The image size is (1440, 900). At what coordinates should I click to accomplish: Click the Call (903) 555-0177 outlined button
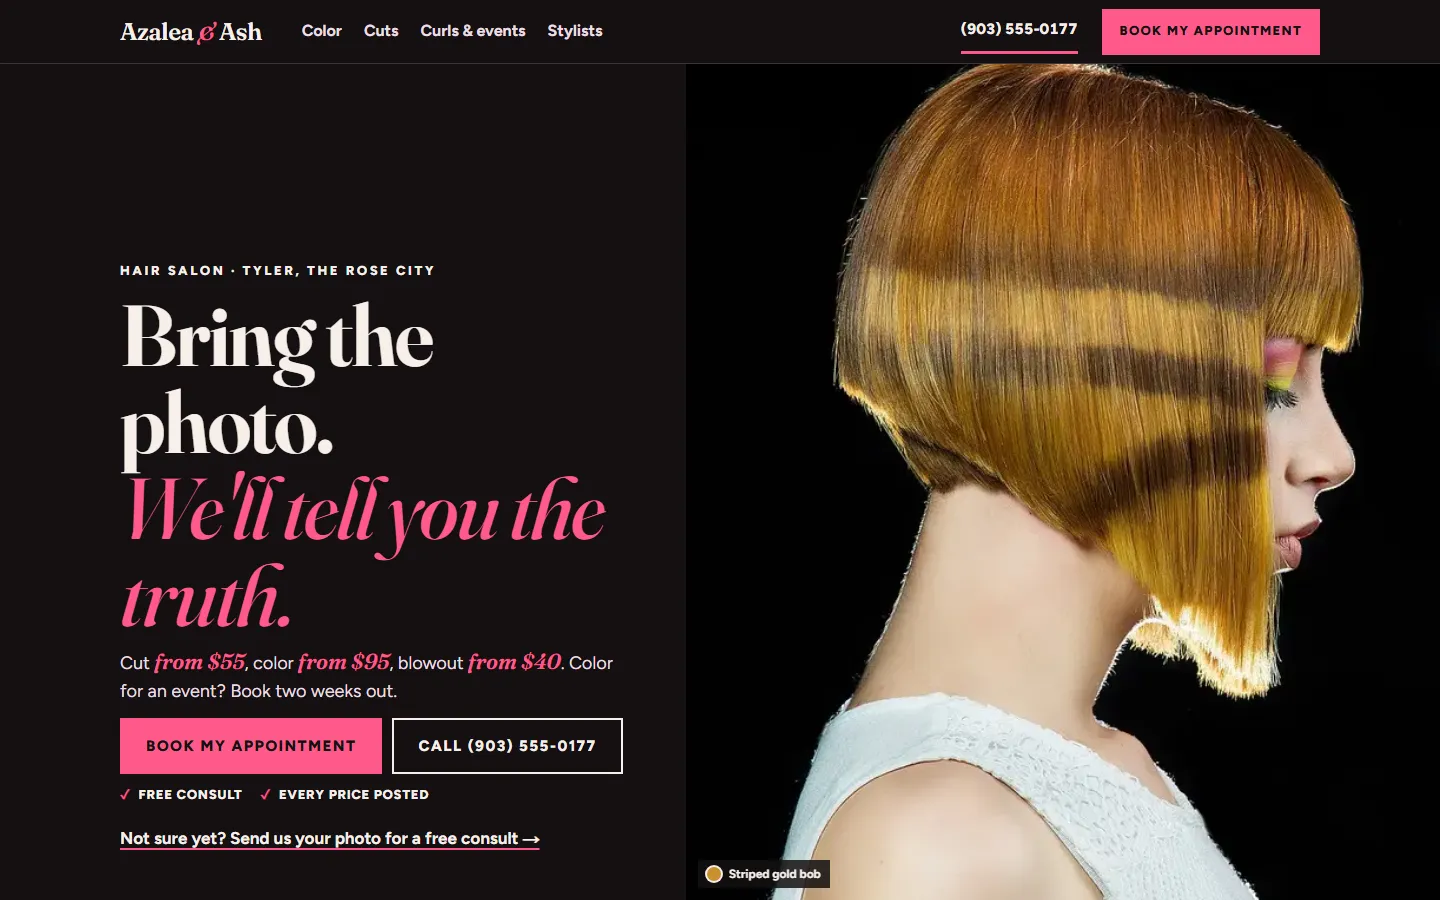click(507, 746)
